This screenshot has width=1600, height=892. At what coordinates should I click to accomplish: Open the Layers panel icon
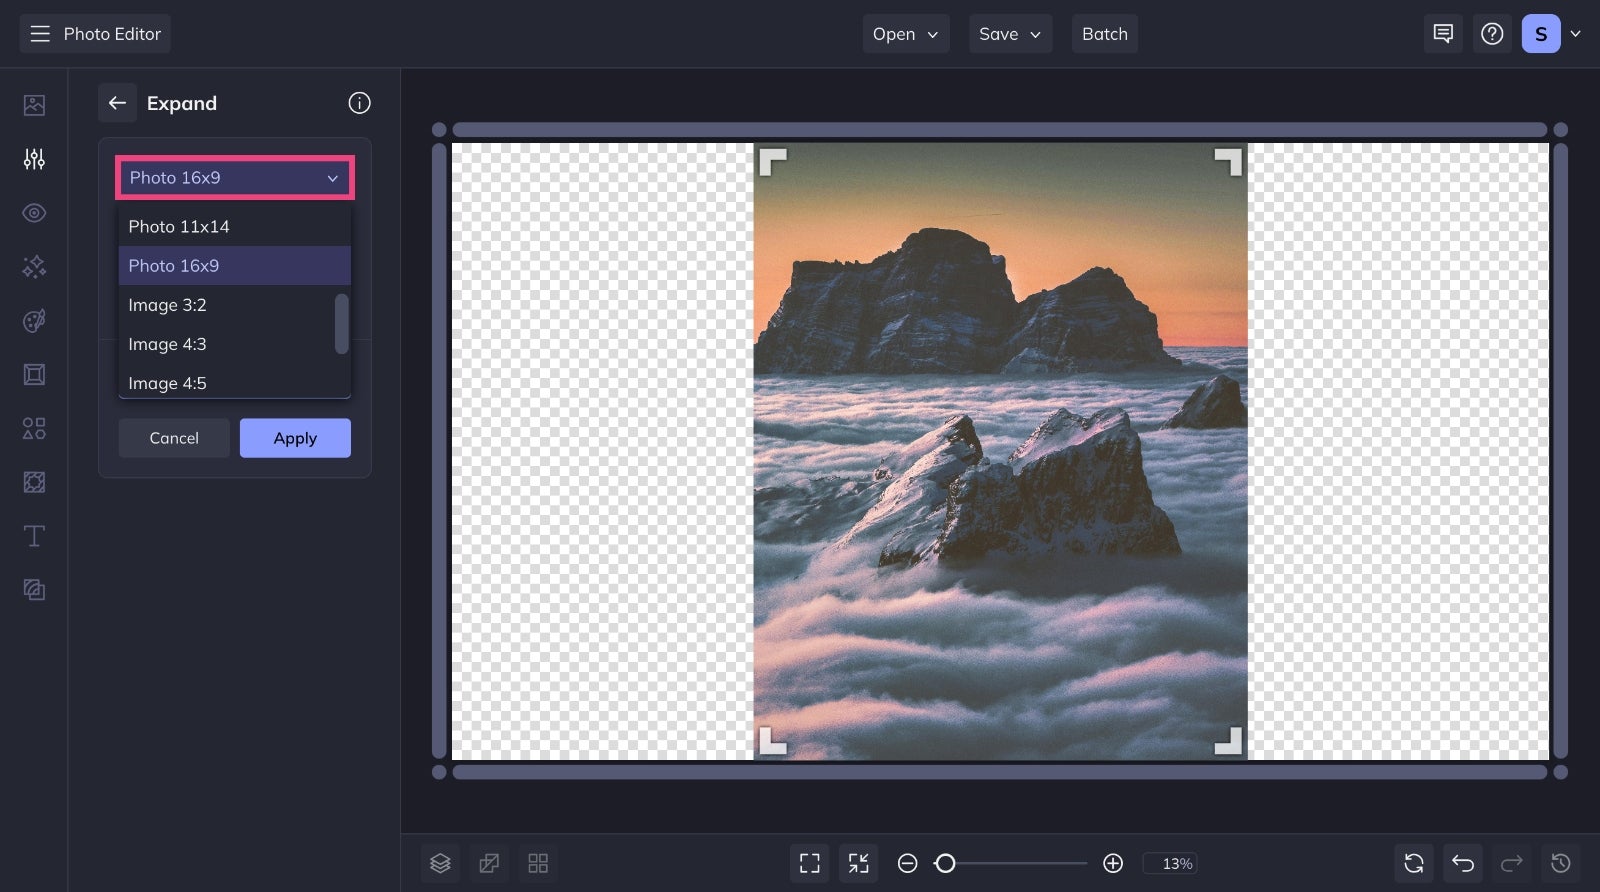click(440, 863)
